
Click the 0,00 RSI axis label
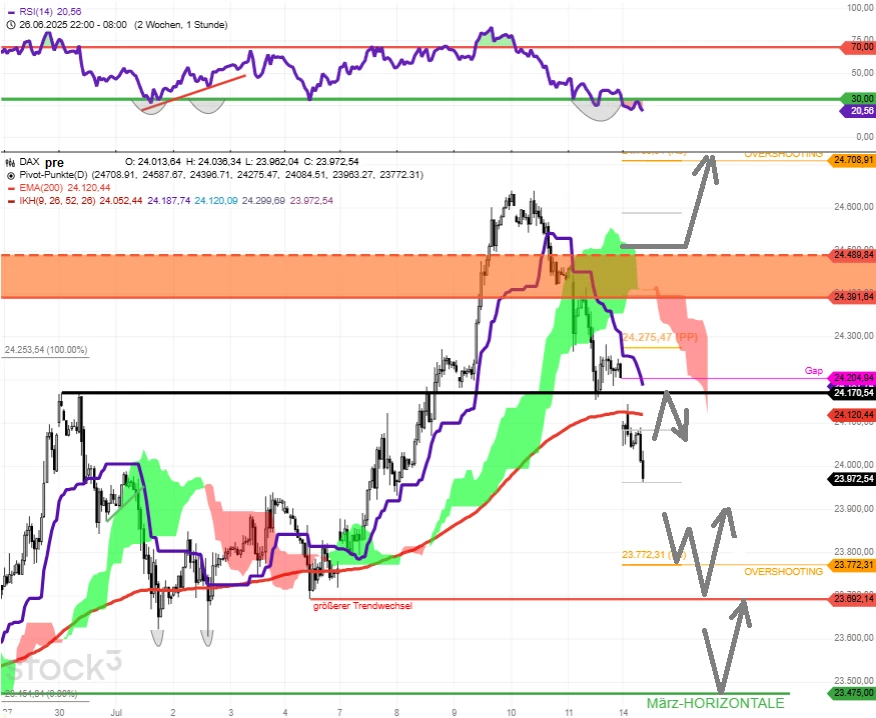(x=865, y=136)
